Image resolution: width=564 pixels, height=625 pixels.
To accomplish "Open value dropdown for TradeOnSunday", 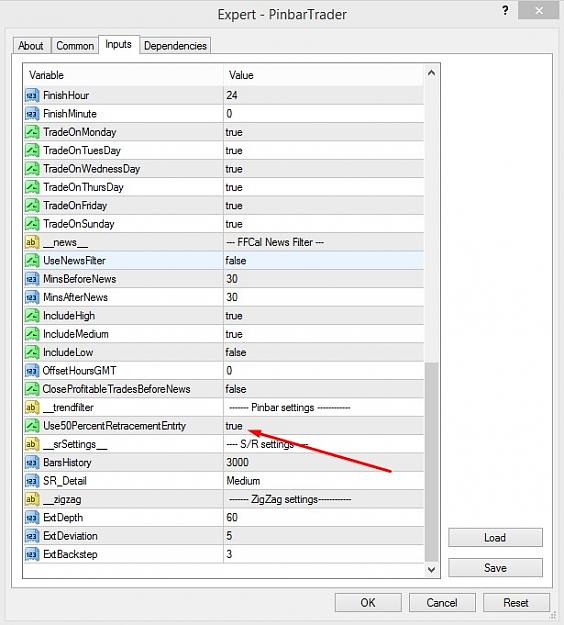I will pyautogui.click(x=324, y=224).
